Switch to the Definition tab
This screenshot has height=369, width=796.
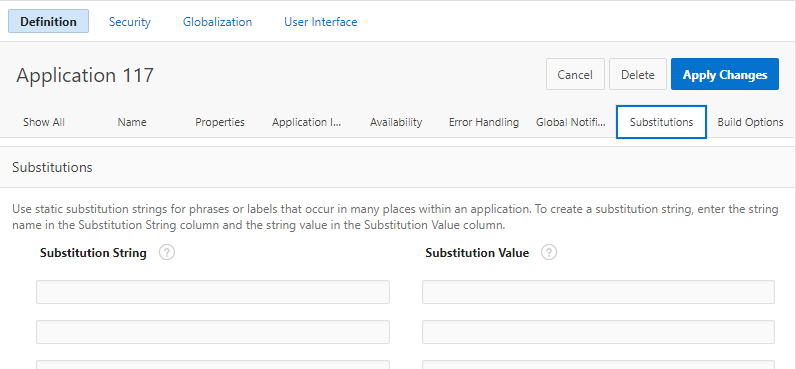point(48,22)
